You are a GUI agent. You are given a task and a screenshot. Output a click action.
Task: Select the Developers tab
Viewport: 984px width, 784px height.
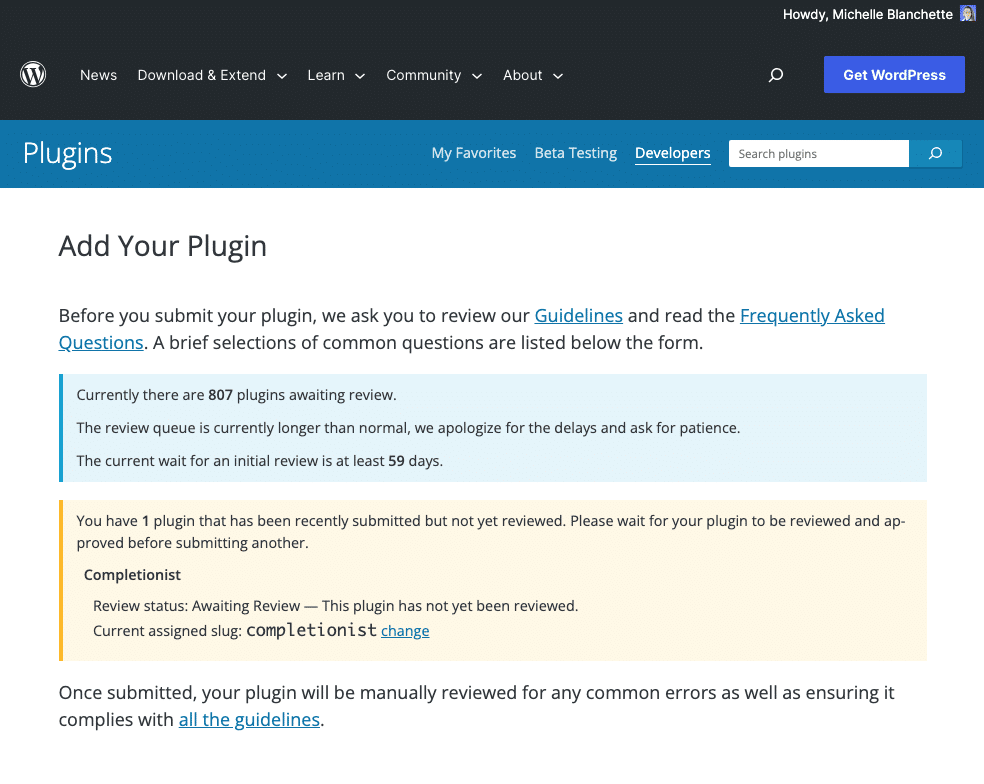pyautogui.click(x=673, y=153)
